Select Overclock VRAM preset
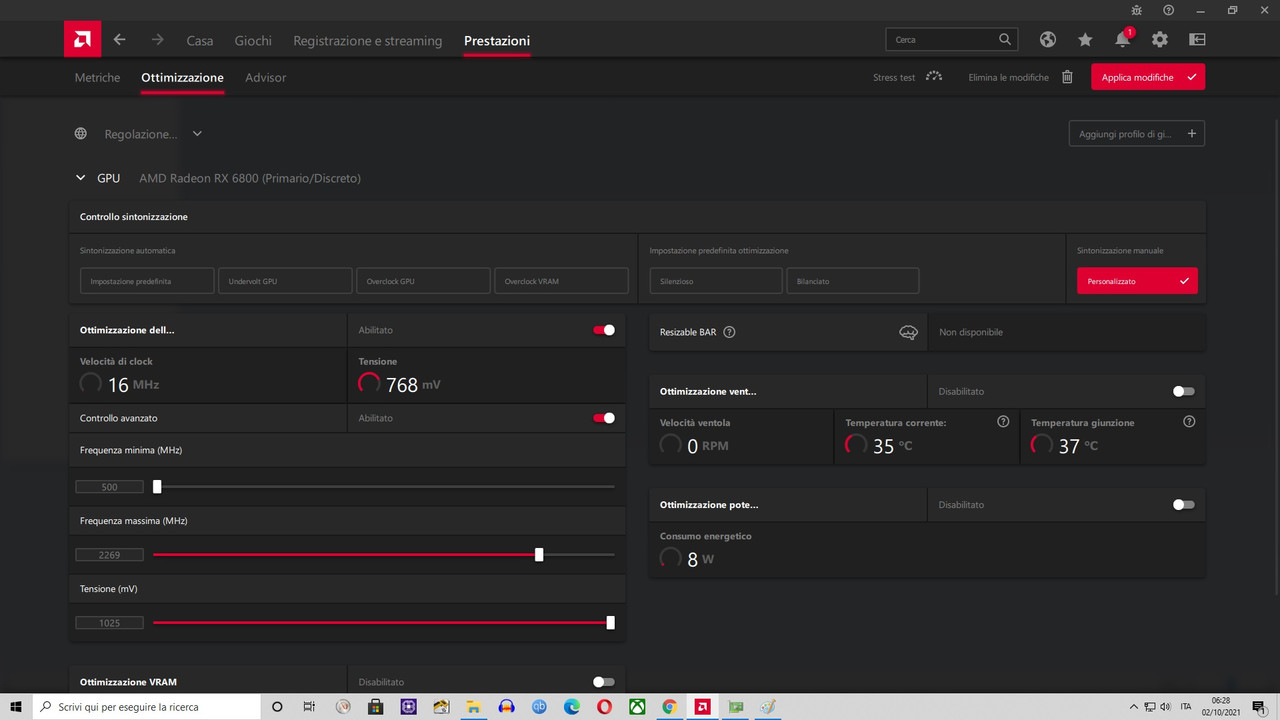Image resolution: width=1280 pixels, height=720 pixels. [x=562, y=281]
